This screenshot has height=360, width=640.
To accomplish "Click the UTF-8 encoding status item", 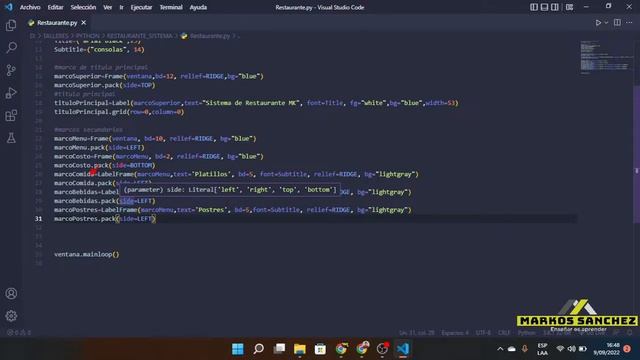I will [x=483, y=333].
